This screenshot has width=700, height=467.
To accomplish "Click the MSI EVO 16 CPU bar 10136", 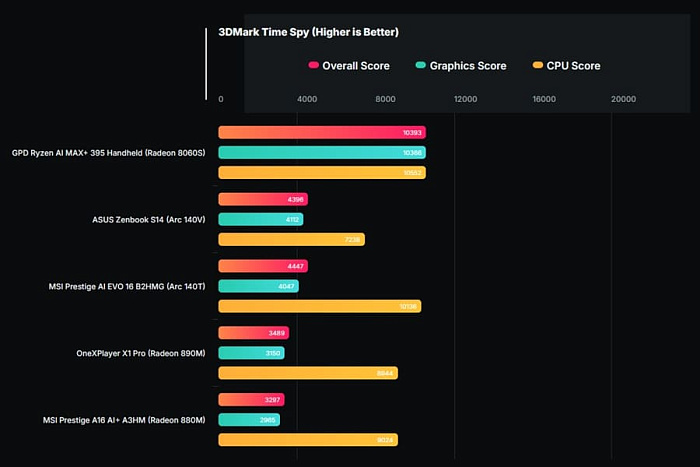I will [x=320, y=306].
